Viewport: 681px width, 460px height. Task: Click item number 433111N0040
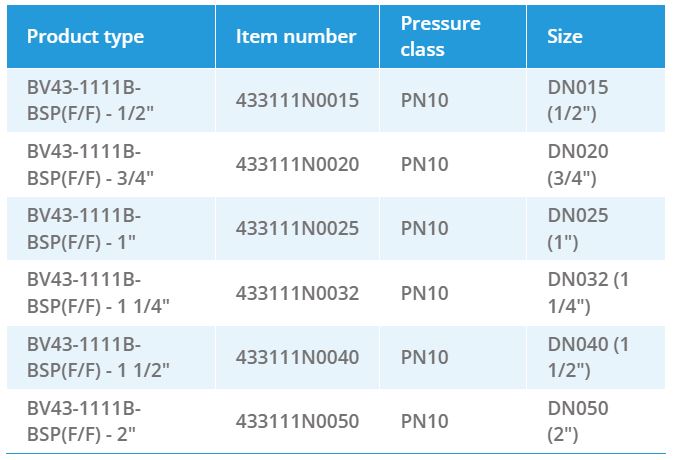coord(297,357)
